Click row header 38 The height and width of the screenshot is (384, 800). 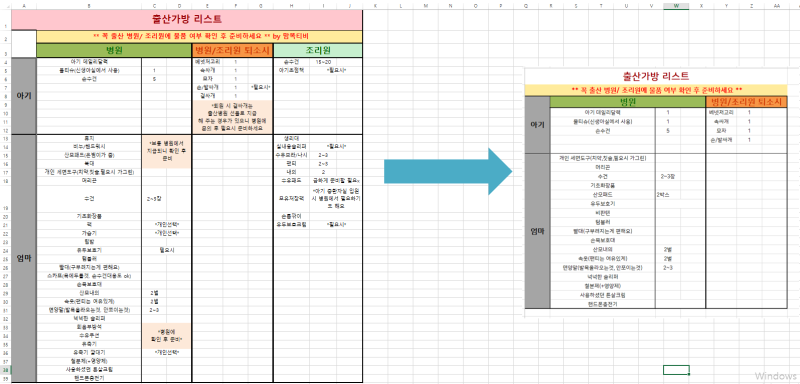(6, 369)
